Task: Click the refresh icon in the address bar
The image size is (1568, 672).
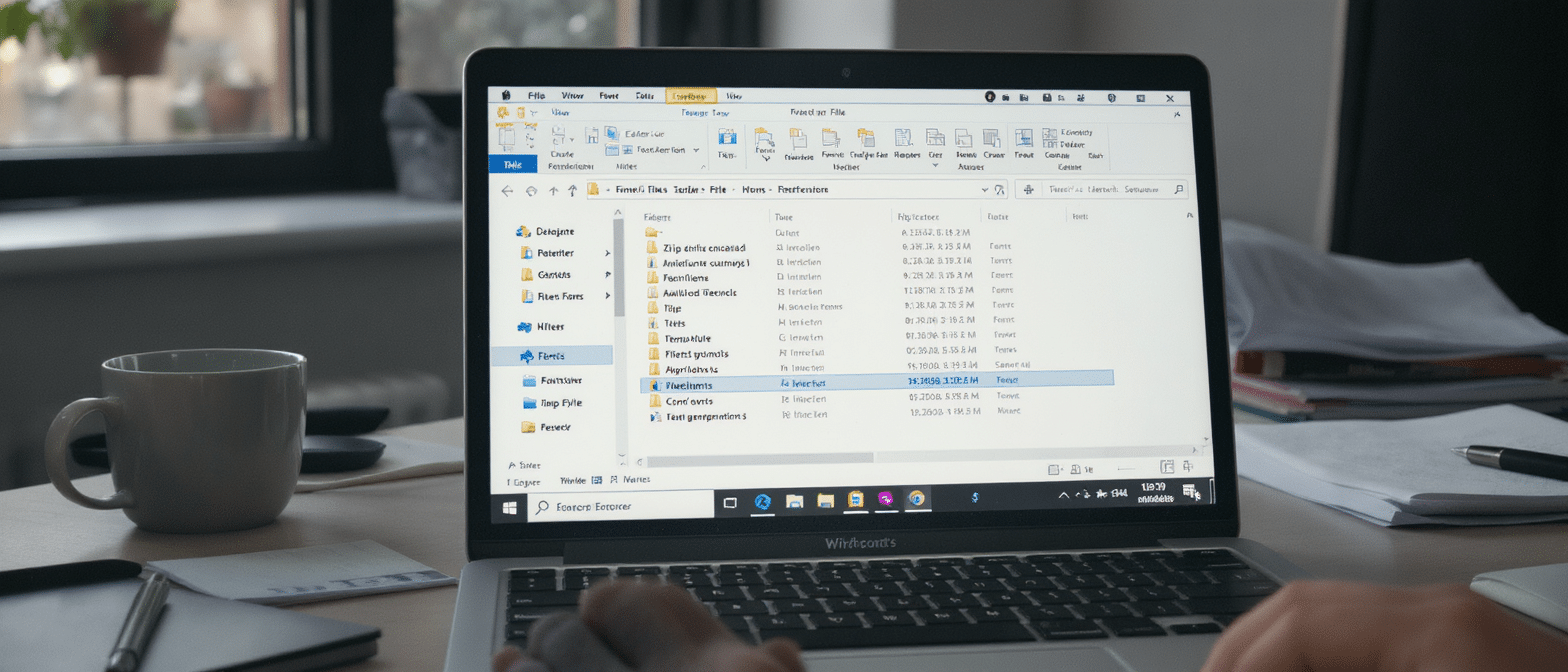Action: (999, 189)
